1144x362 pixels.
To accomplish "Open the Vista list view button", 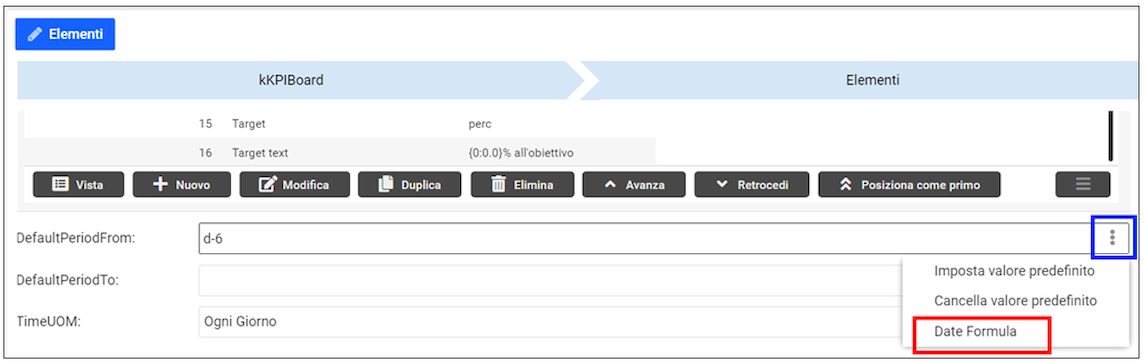I will point(78,185).
